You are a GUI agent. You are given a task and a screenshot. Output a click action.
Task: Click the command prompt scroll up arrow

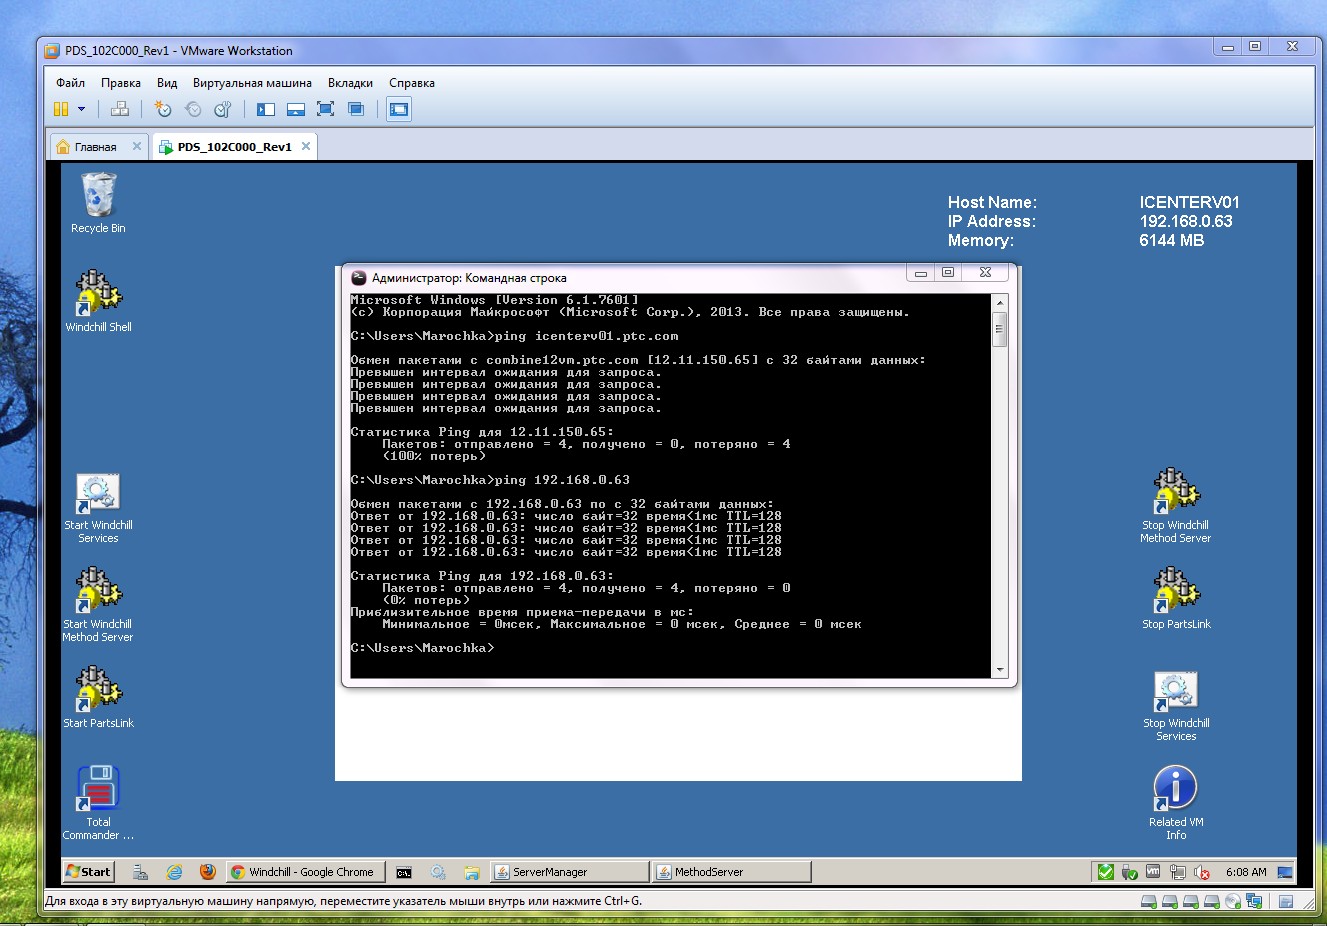(x=999, y=302)
